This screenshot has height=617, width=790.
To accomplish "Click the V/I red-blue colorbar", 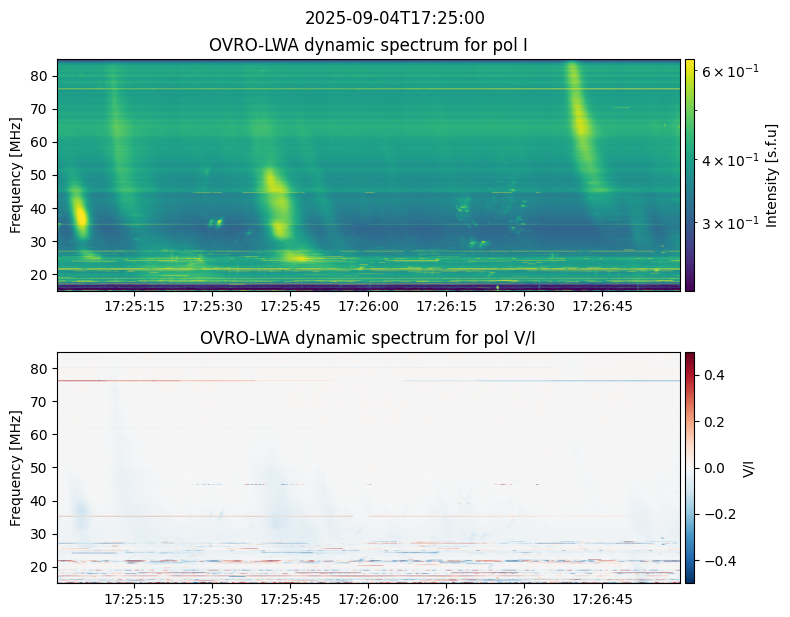I will click(x=689, y=467).
